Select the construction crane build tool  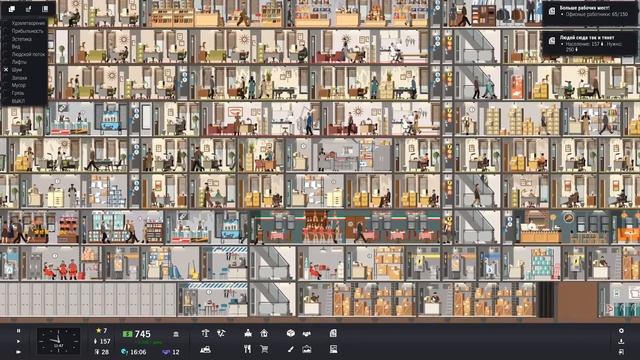[x=205, y=333]
